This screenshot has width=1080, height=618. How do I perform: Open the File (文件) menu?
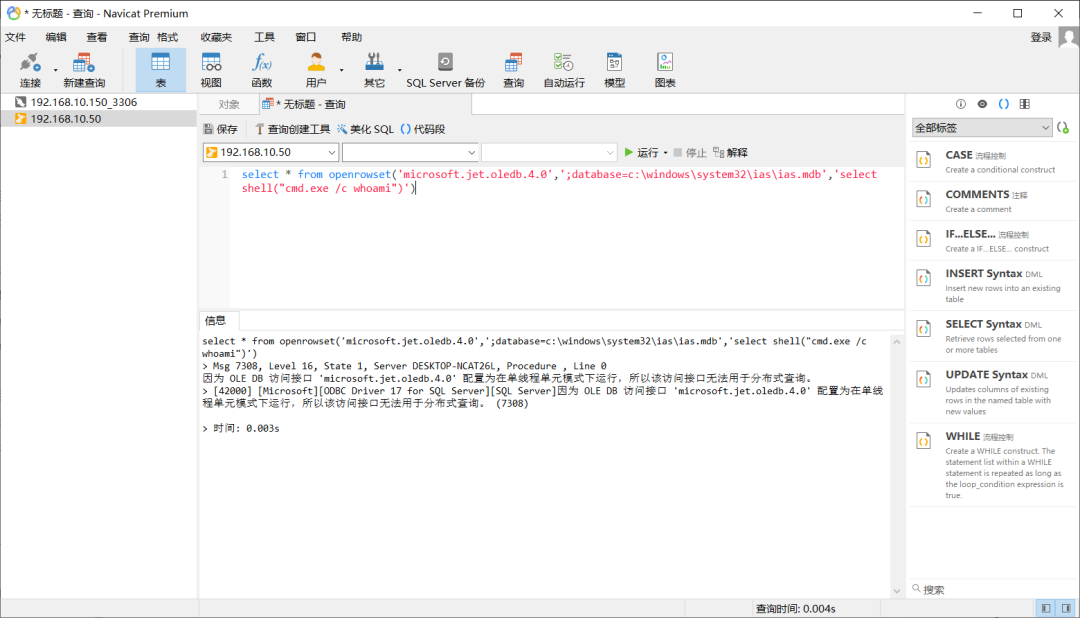[x=15, y=37]
